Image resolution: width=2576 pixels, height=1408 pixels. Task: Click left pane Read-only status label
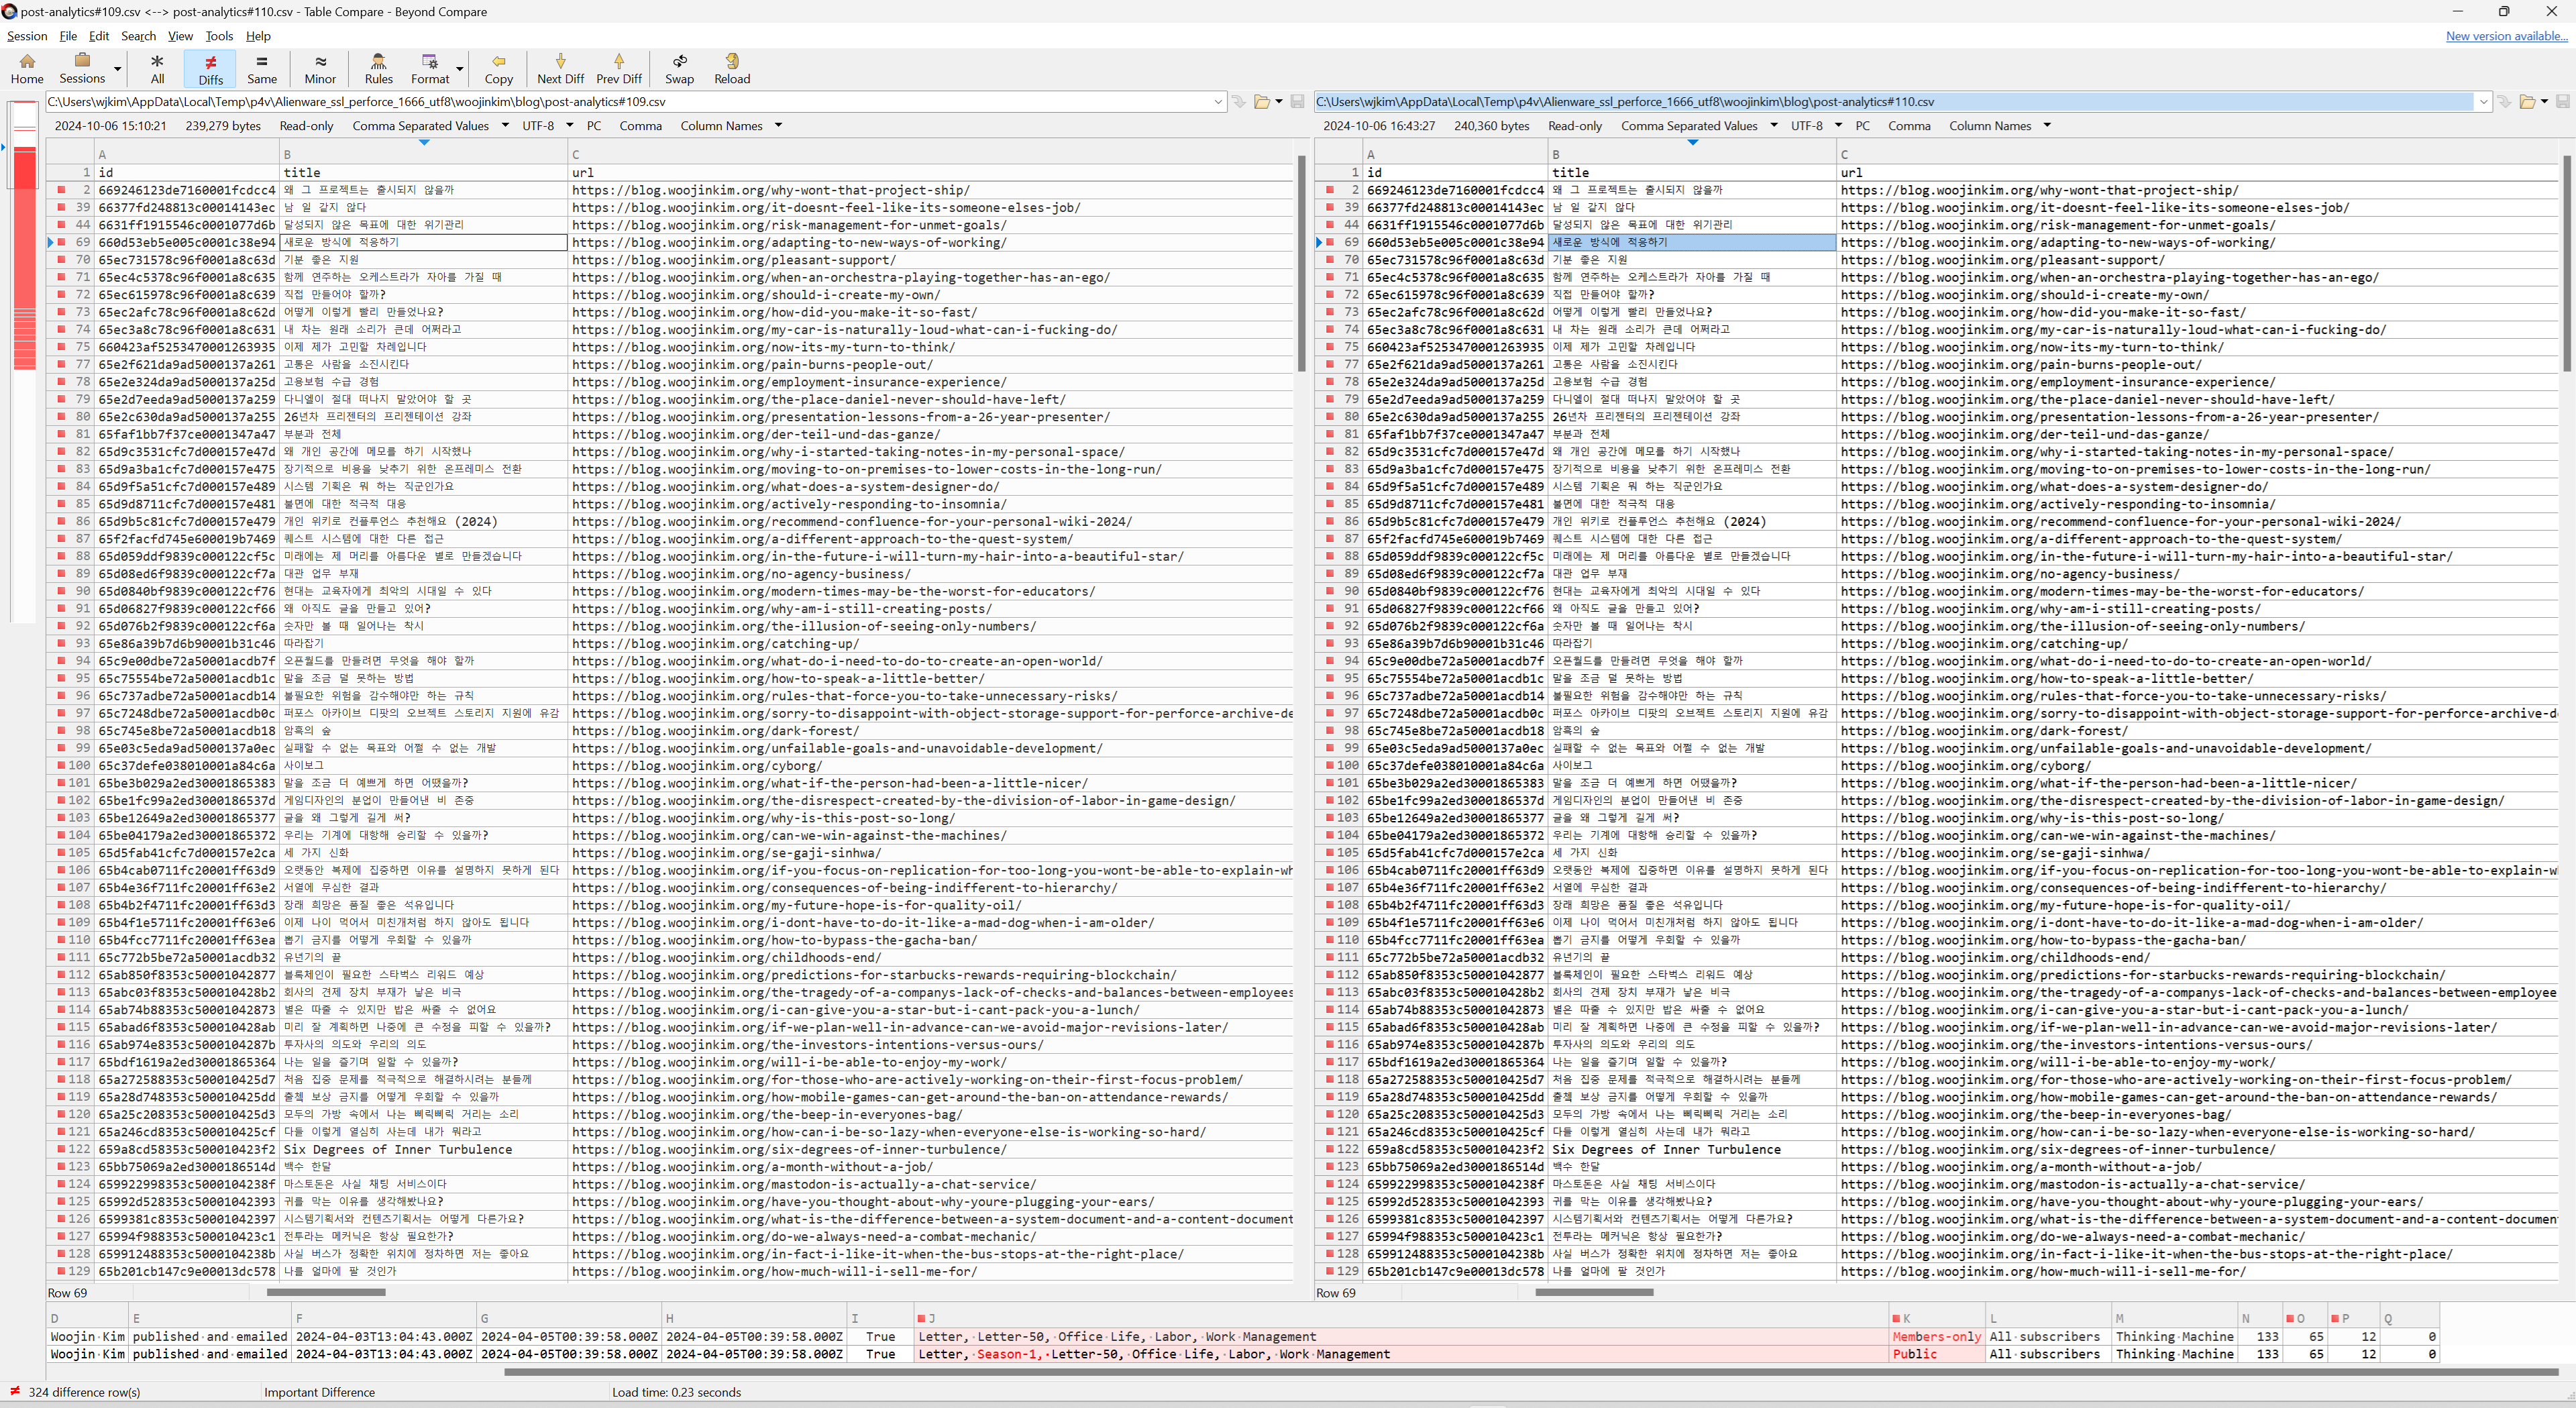[x=306, y=126]
